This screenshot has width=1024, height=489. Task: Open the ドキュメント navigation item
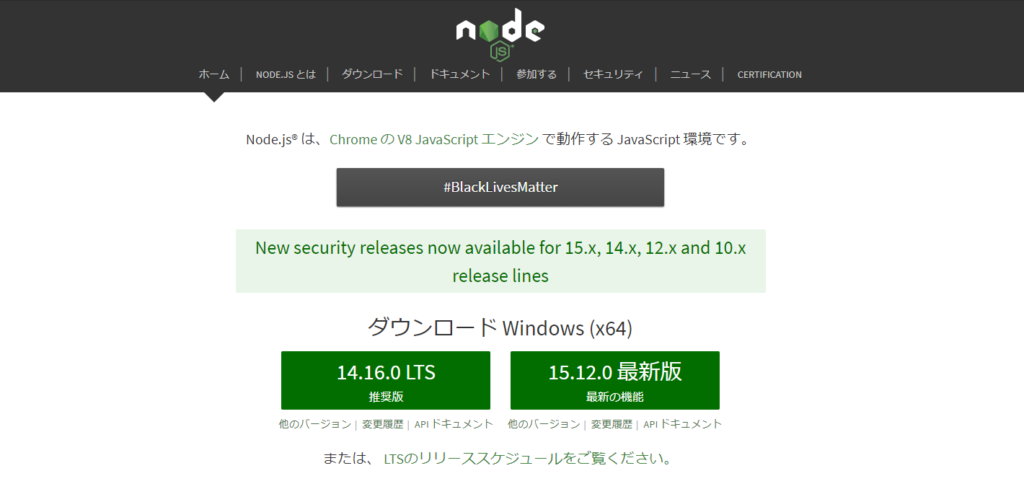[x=459, y=74]
